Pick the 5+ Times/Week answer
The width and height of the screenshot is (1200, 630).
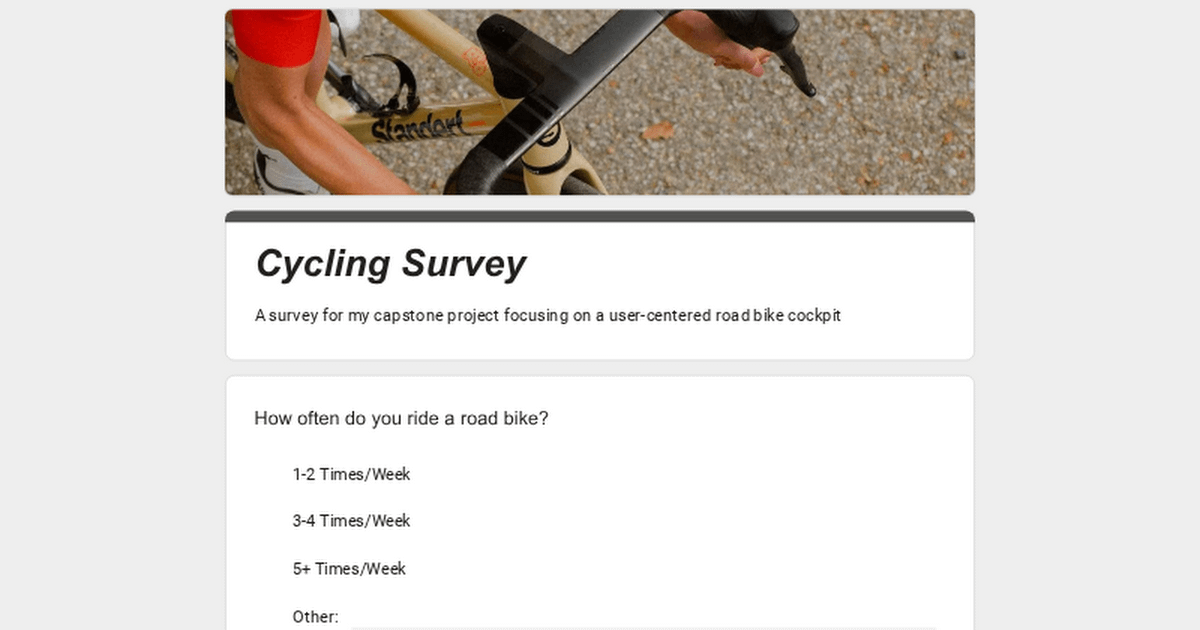pos(349,569)
